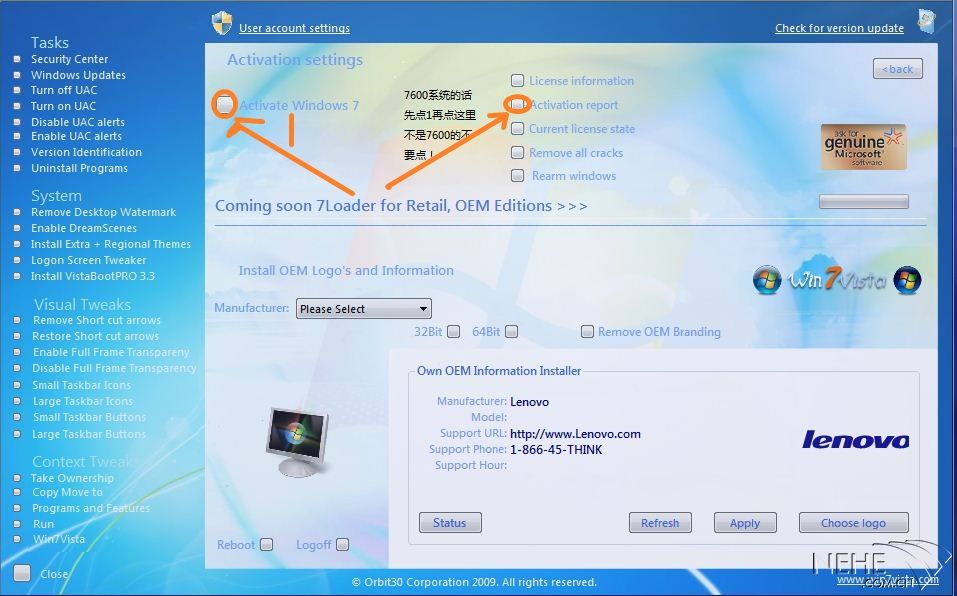957x596 pixels.
Task: Click the Status button
Action: [450, 523]
